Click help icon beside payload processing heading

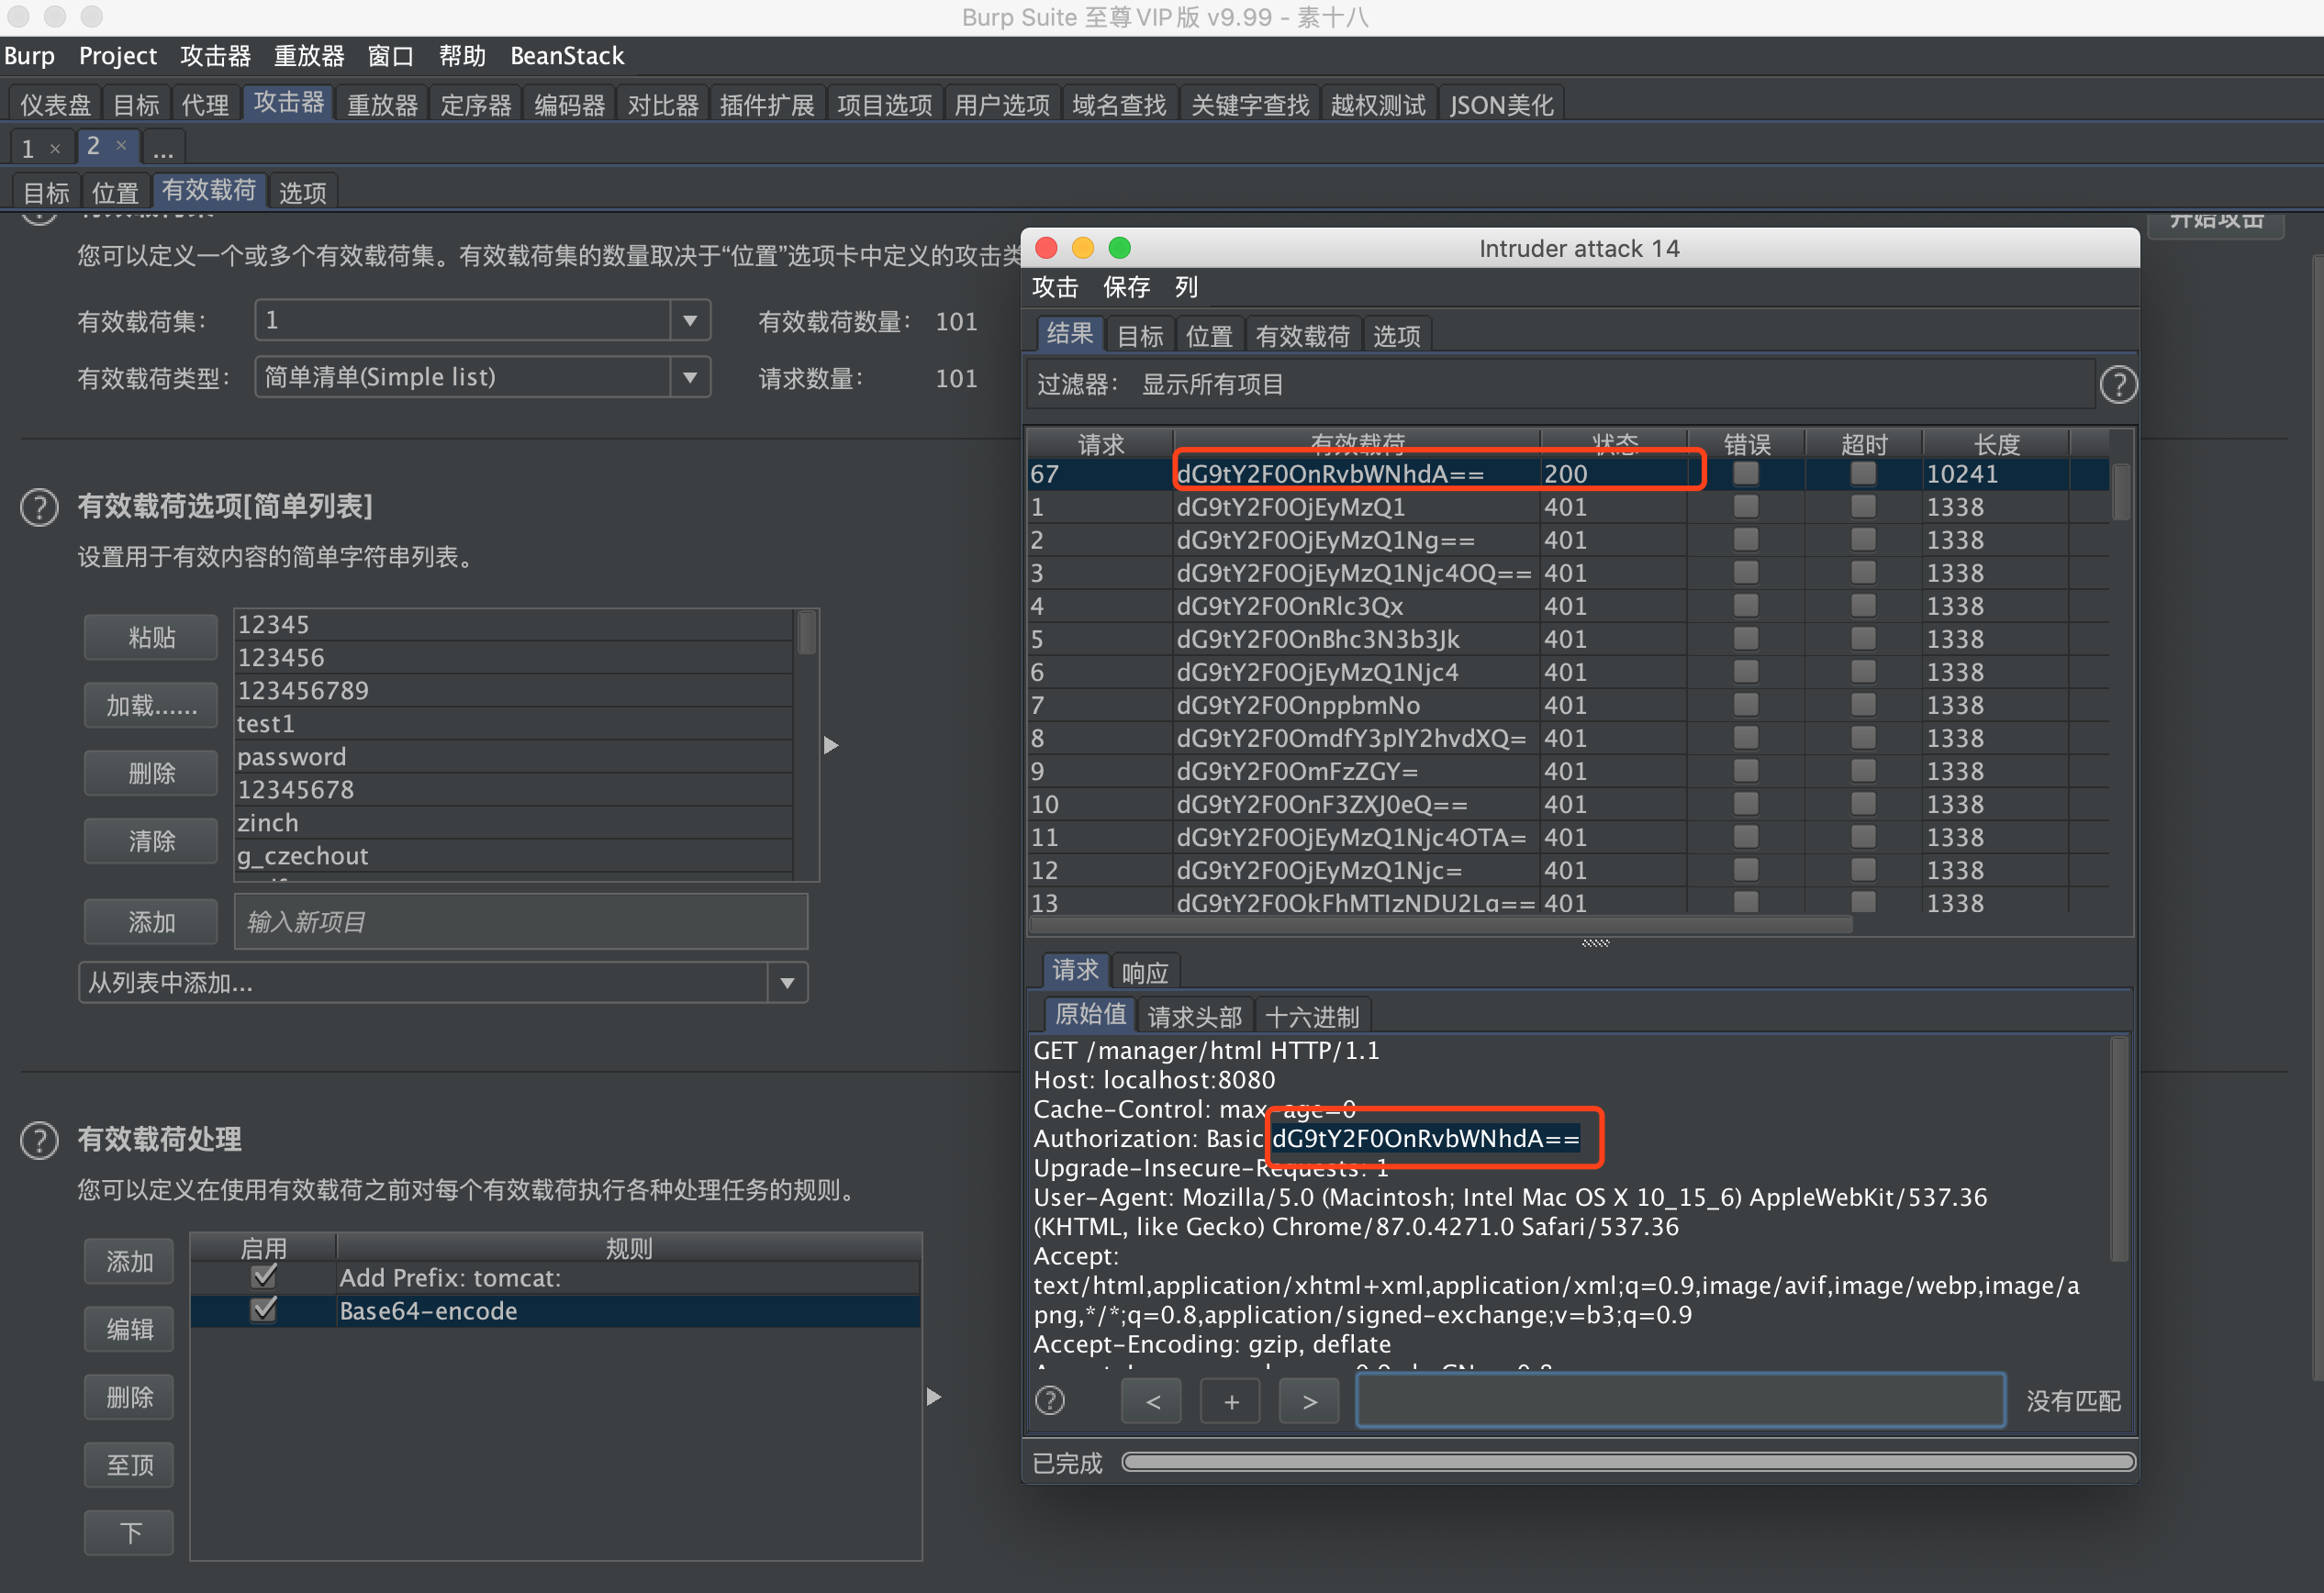click(x=39, y=1140)
